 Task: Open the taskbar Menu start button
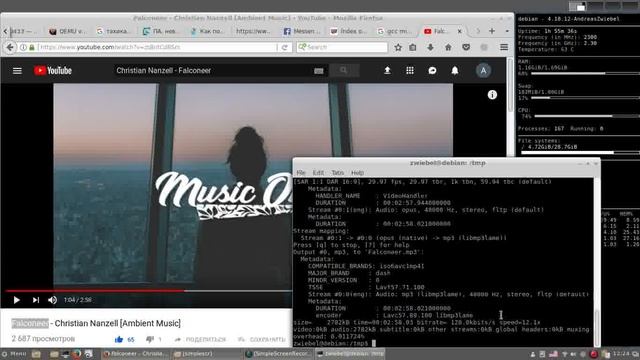coord(14,354)
